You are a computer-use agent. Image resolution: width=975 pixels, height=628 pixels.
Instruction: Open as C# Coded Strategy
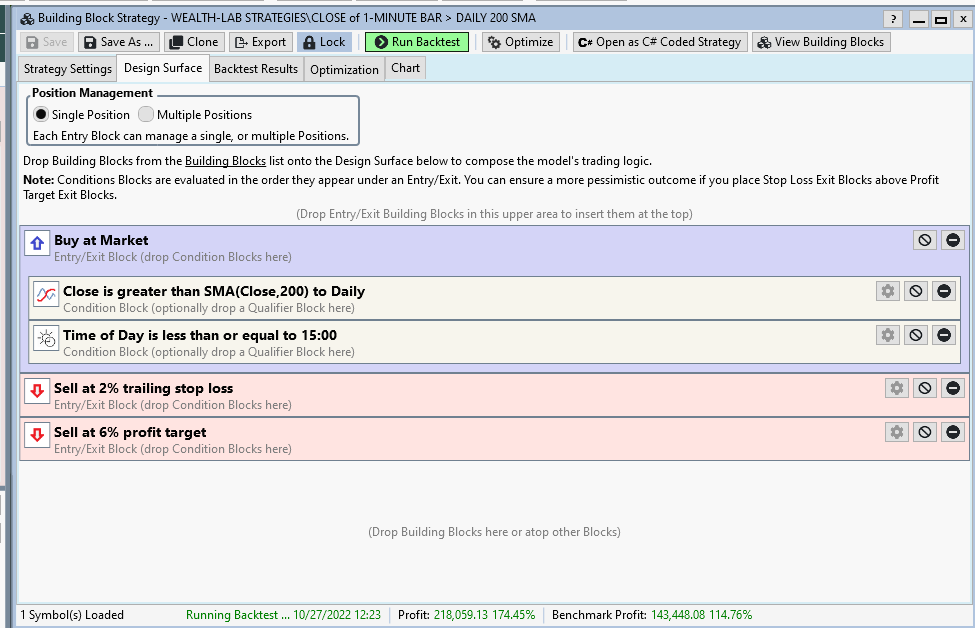[659, 42]
